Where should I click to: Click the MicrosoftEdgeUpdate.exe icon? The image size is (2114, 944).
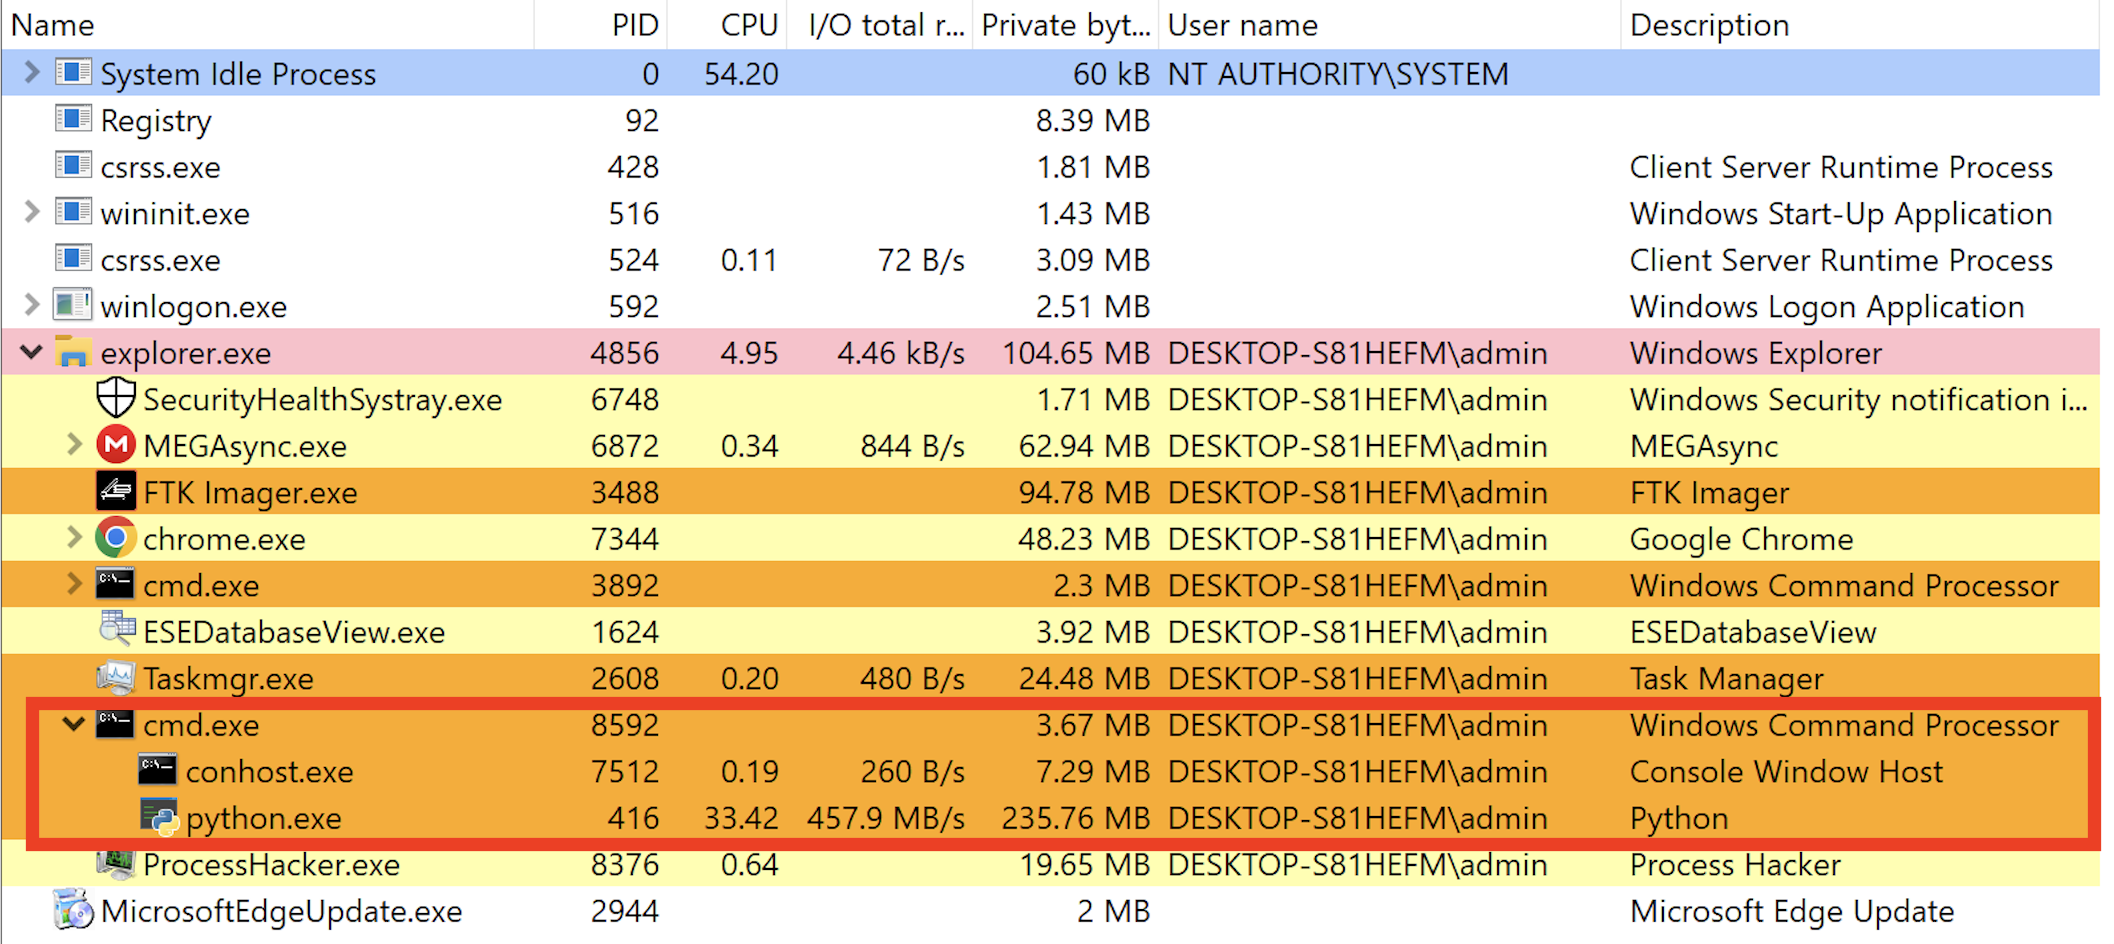tap(74, 910)
